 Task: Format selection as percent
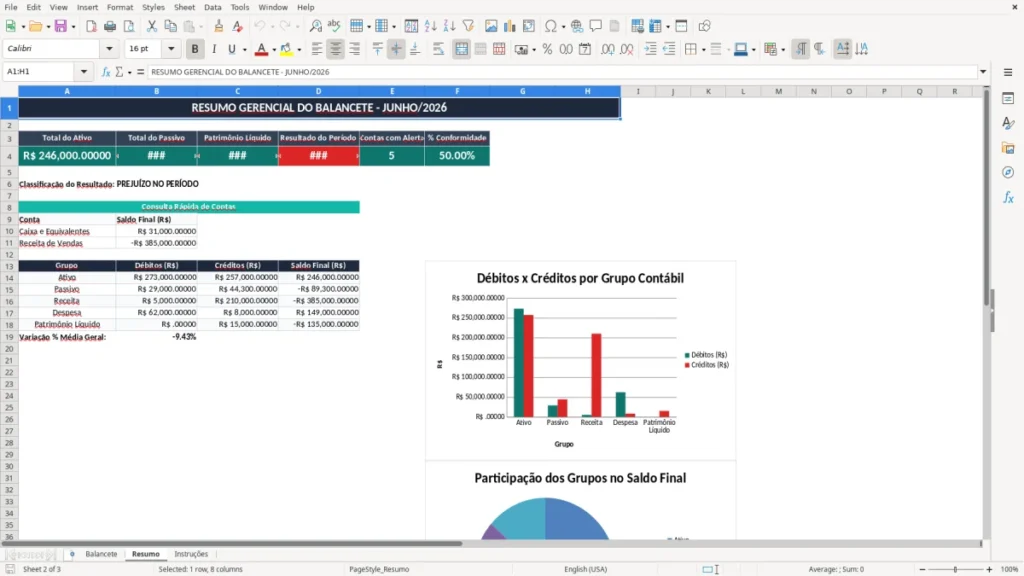click(547, 49)
